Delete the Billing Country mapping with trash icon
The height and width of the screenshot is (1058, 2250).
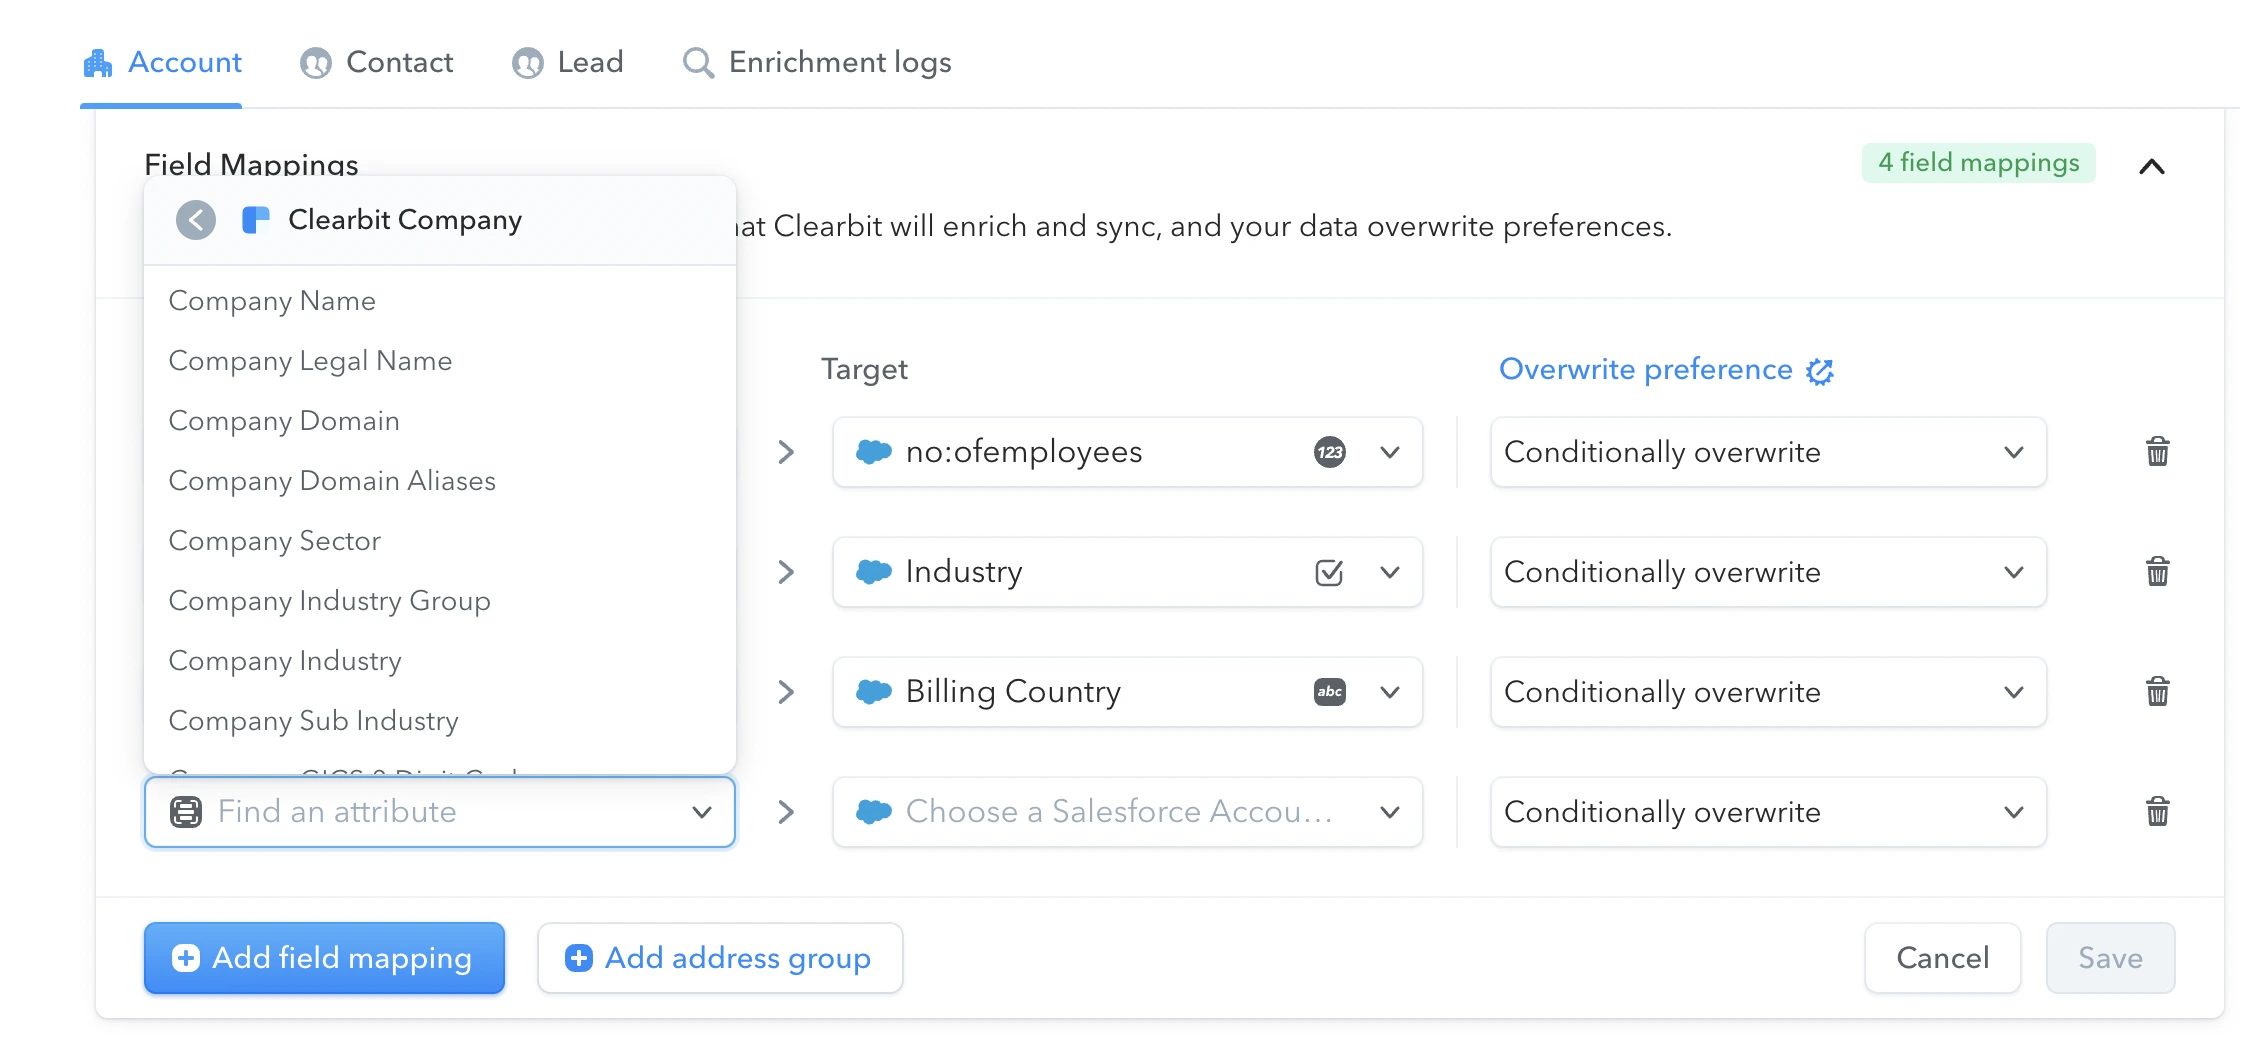point(2158,692)
